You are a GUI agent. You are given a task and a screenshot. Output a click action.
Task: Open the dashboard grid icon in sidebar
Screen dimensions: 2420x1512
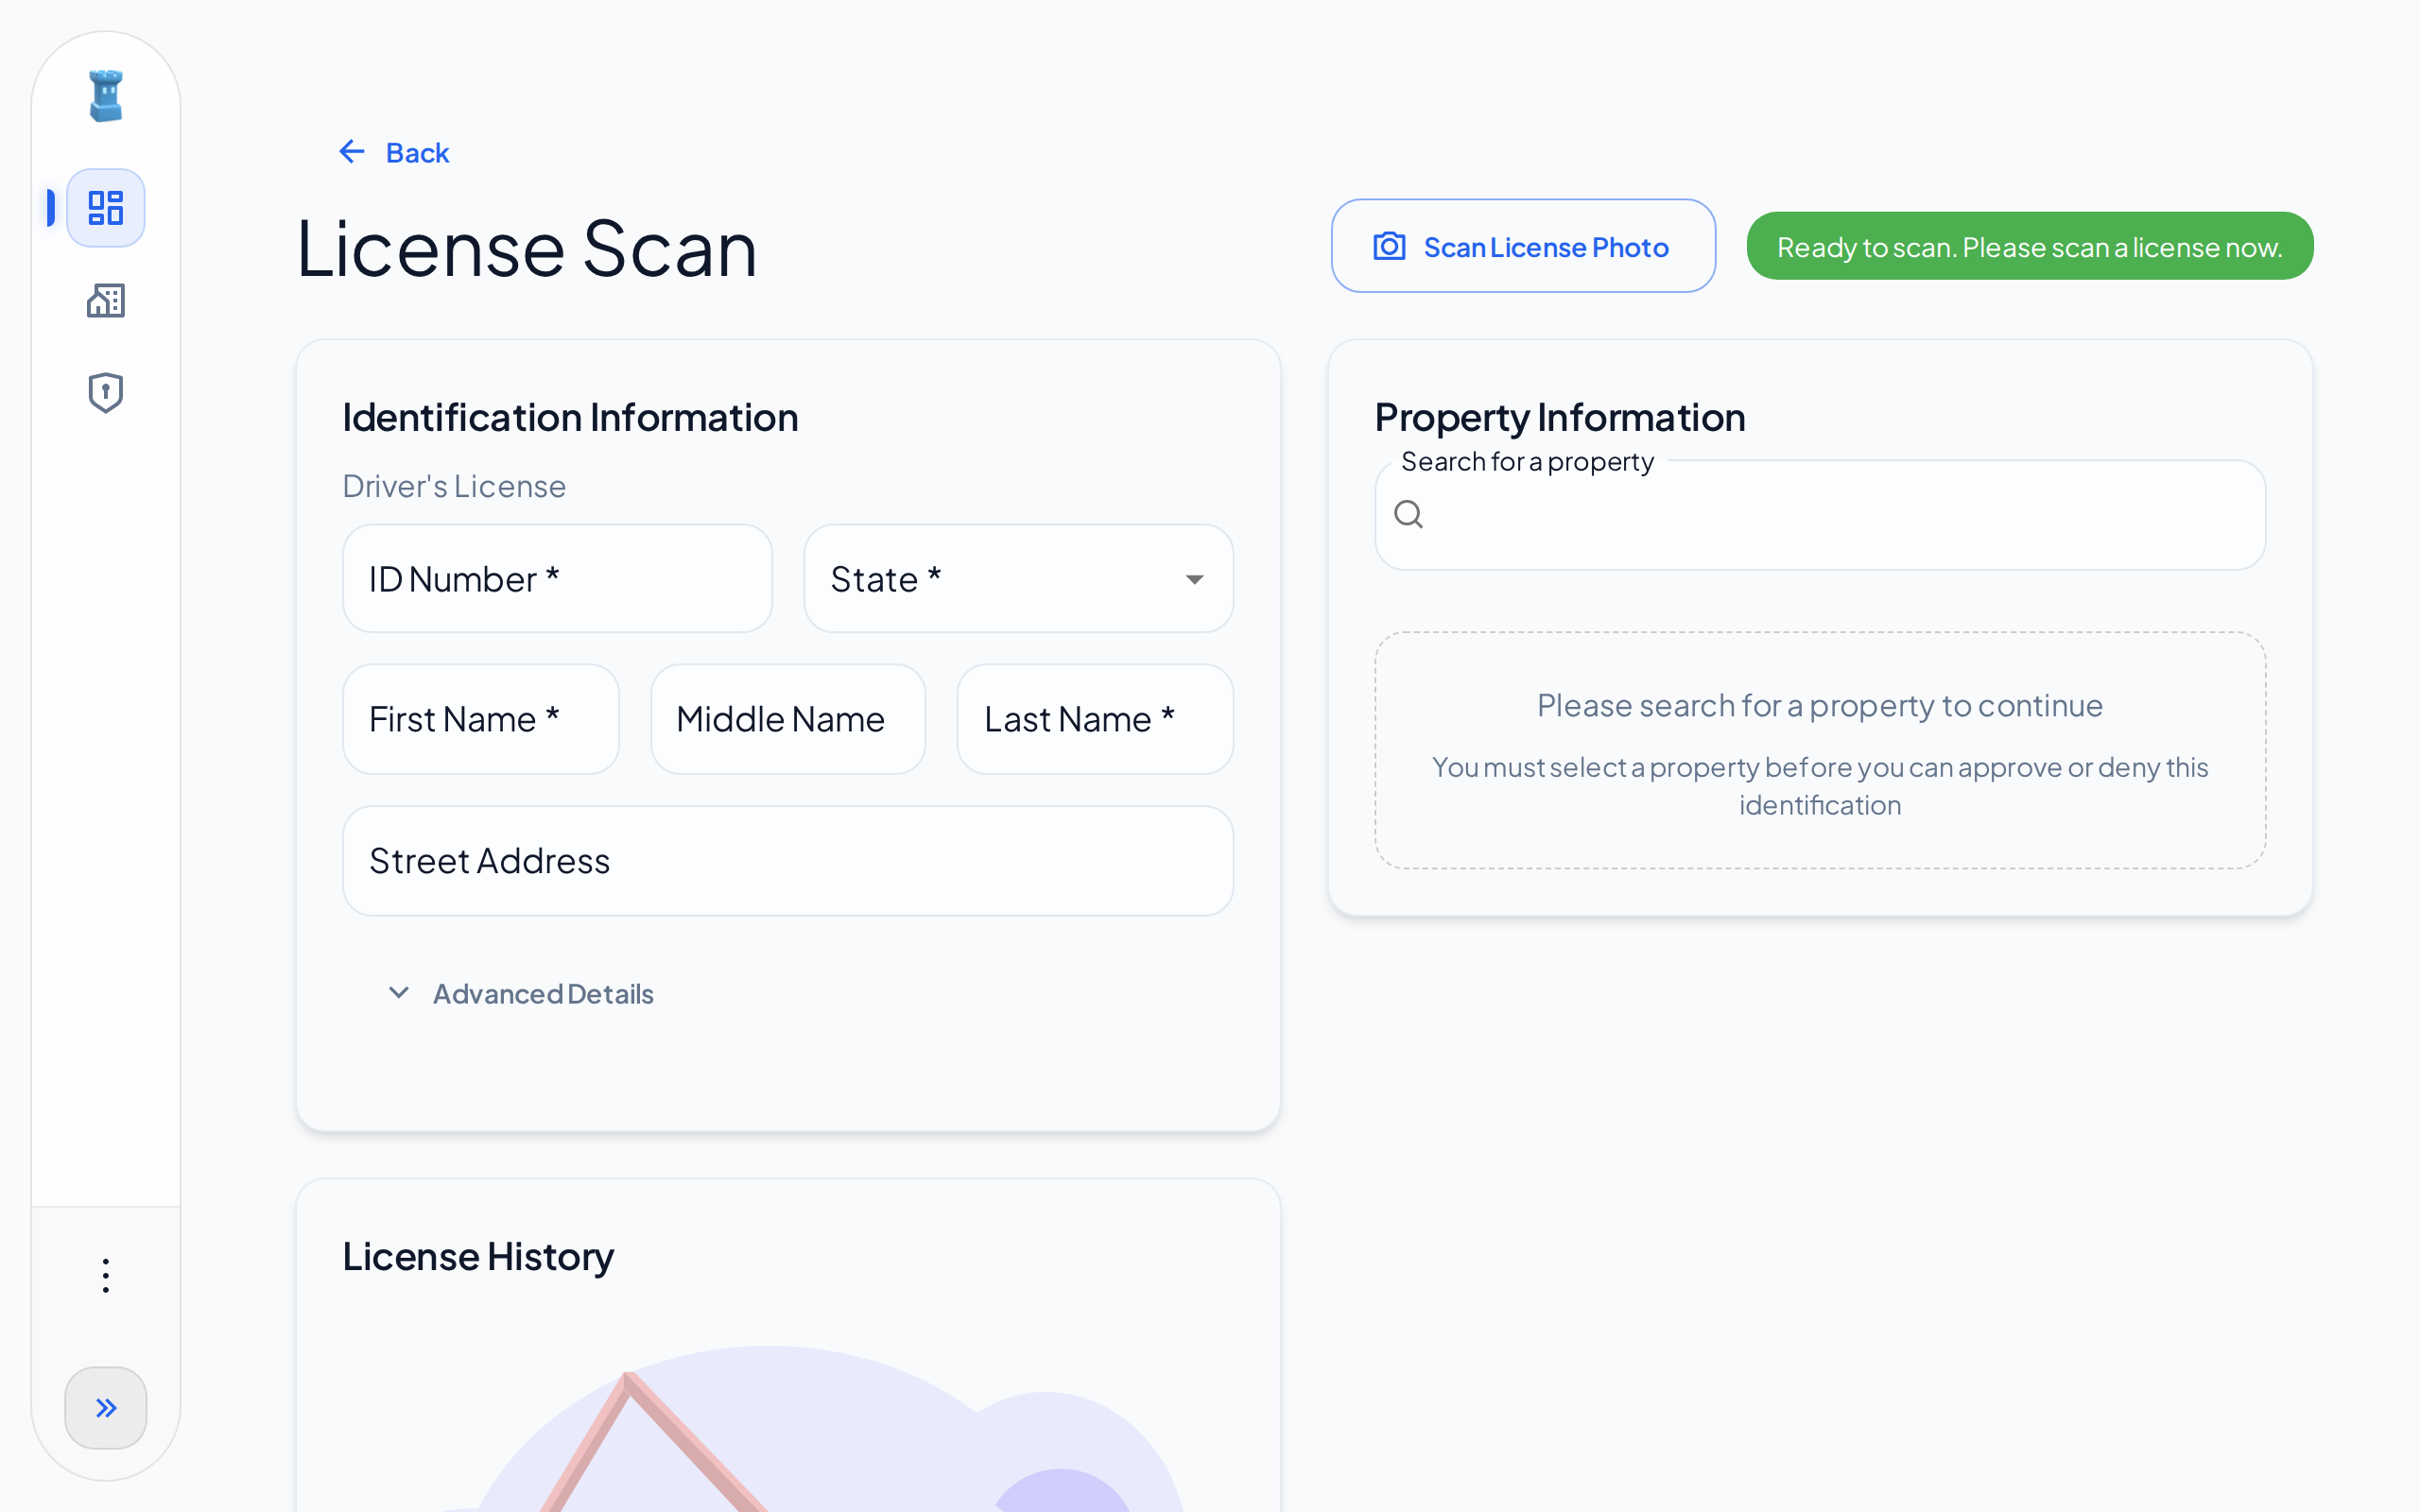(x=106, y=208)
